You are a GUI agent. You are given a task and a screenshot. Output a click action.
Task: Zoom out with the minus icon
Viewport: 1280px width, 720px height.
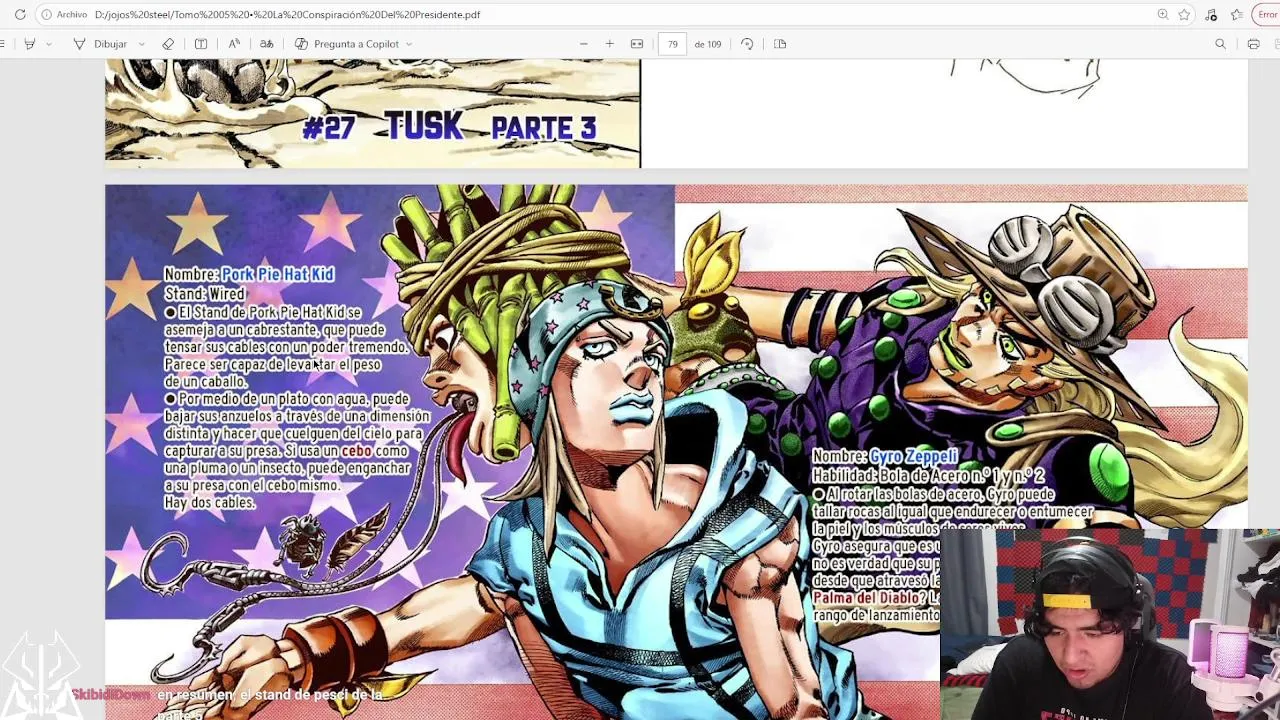pyautogui.click(x=584, y=44)
